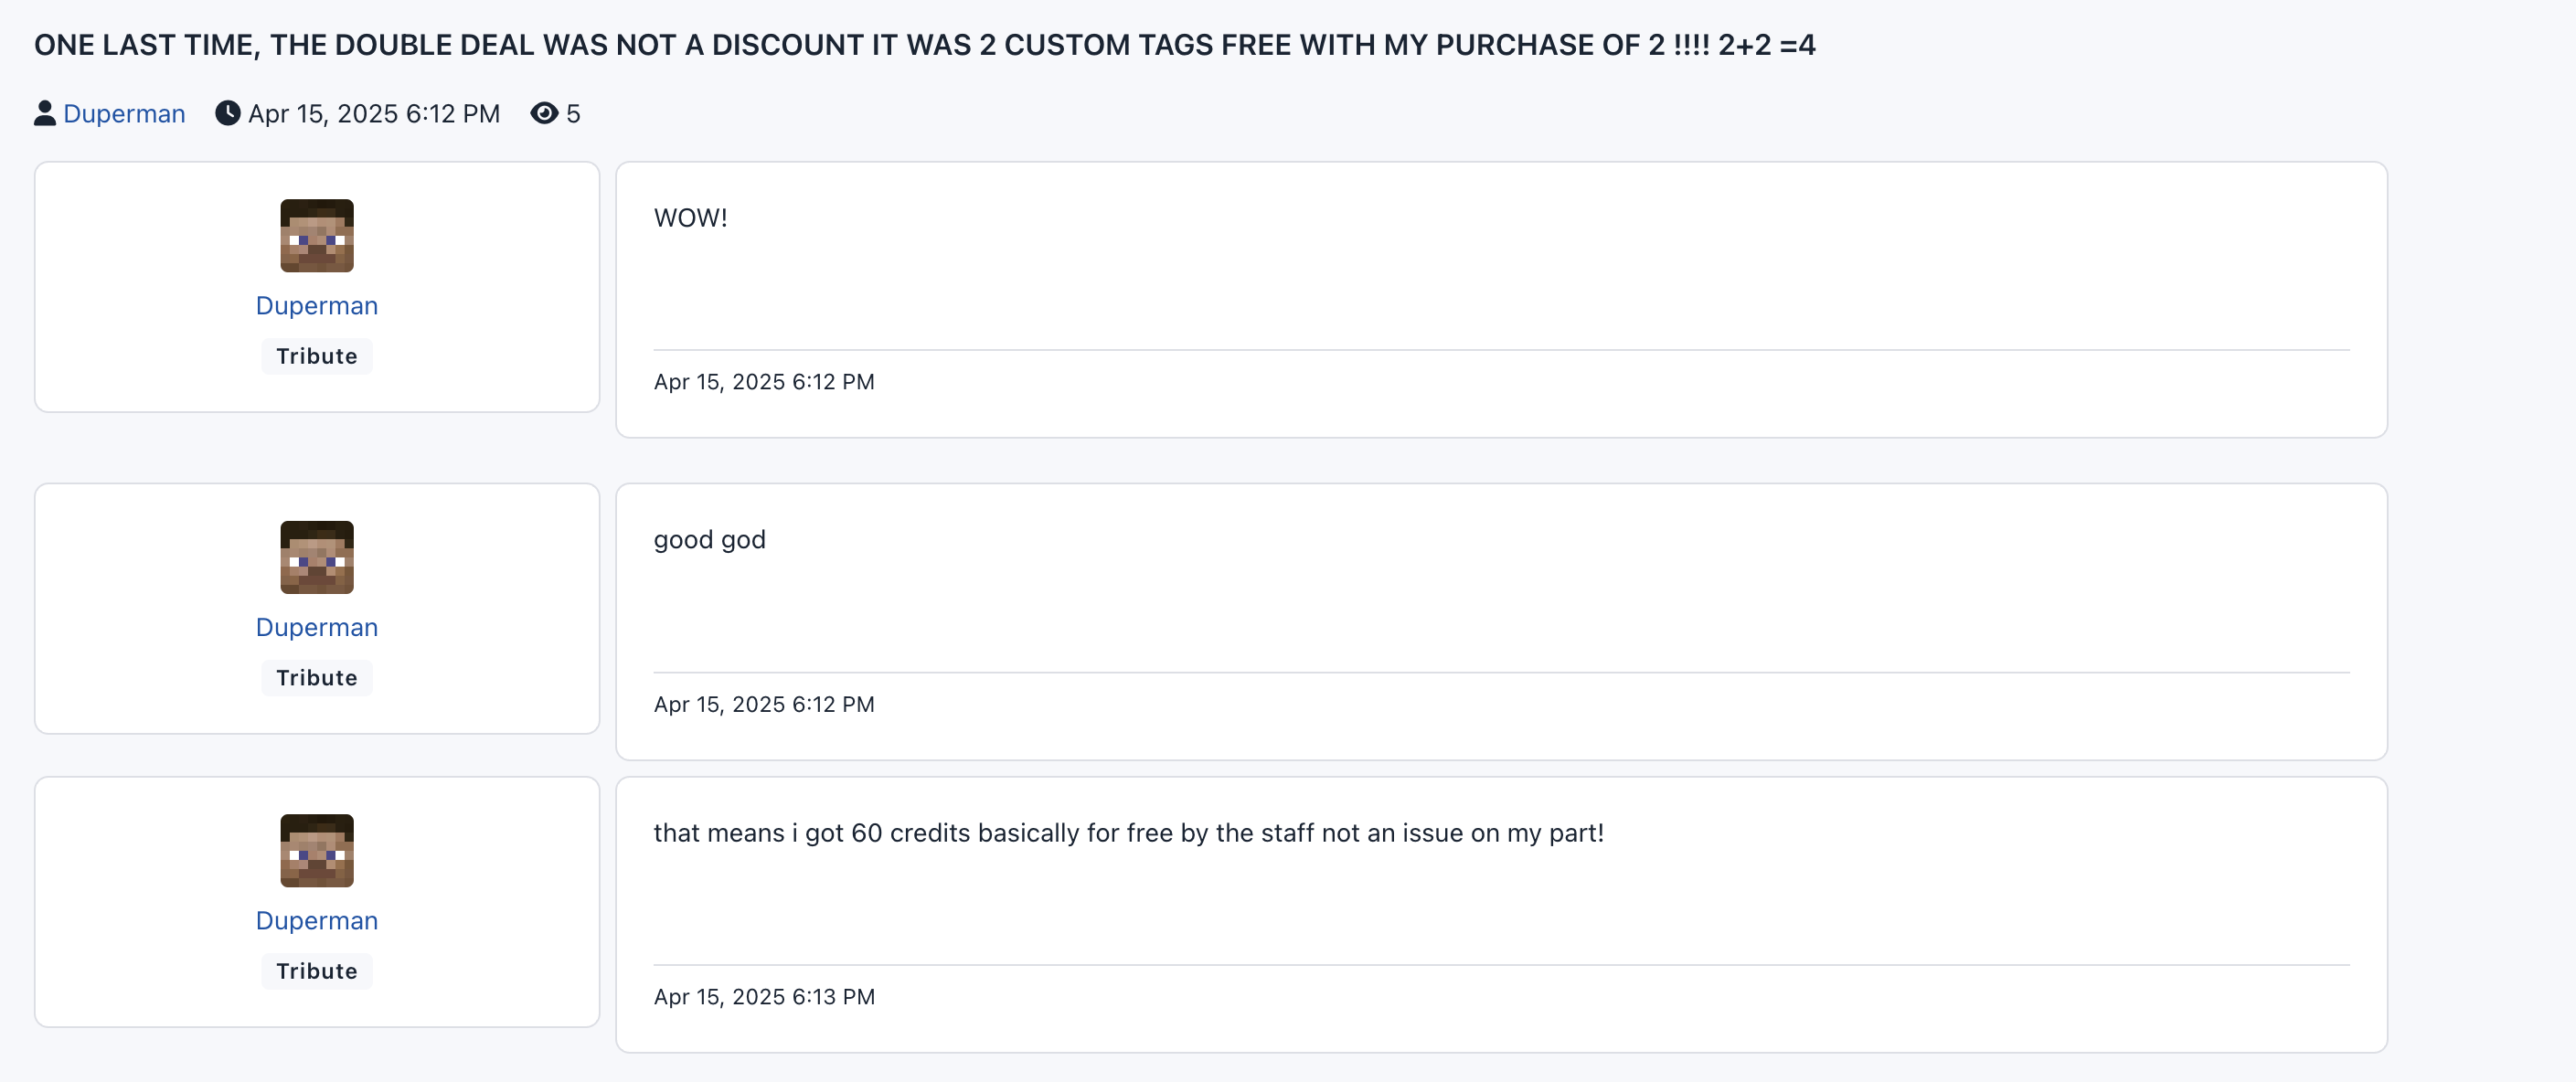2576x1082 pixels.
Task: Click the WOW! post message
Action: coord(691,218)
